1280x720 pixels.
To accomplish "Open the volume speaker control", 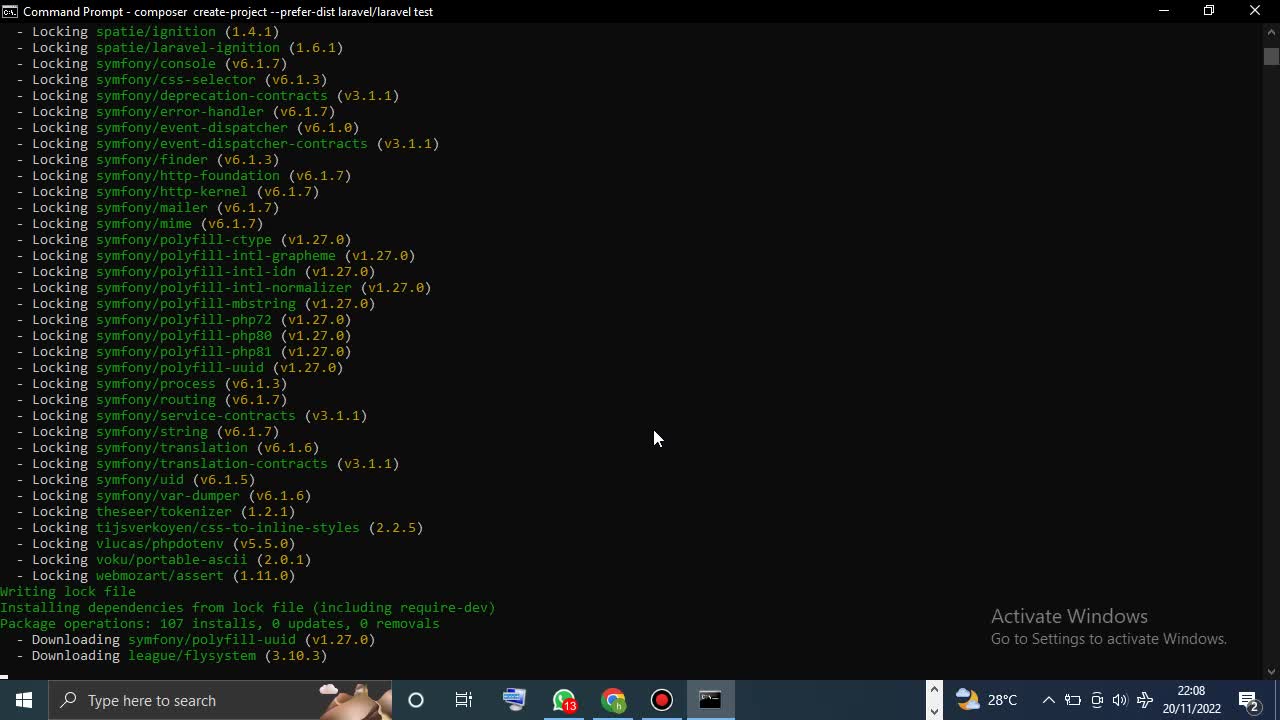I will 1120,700.
